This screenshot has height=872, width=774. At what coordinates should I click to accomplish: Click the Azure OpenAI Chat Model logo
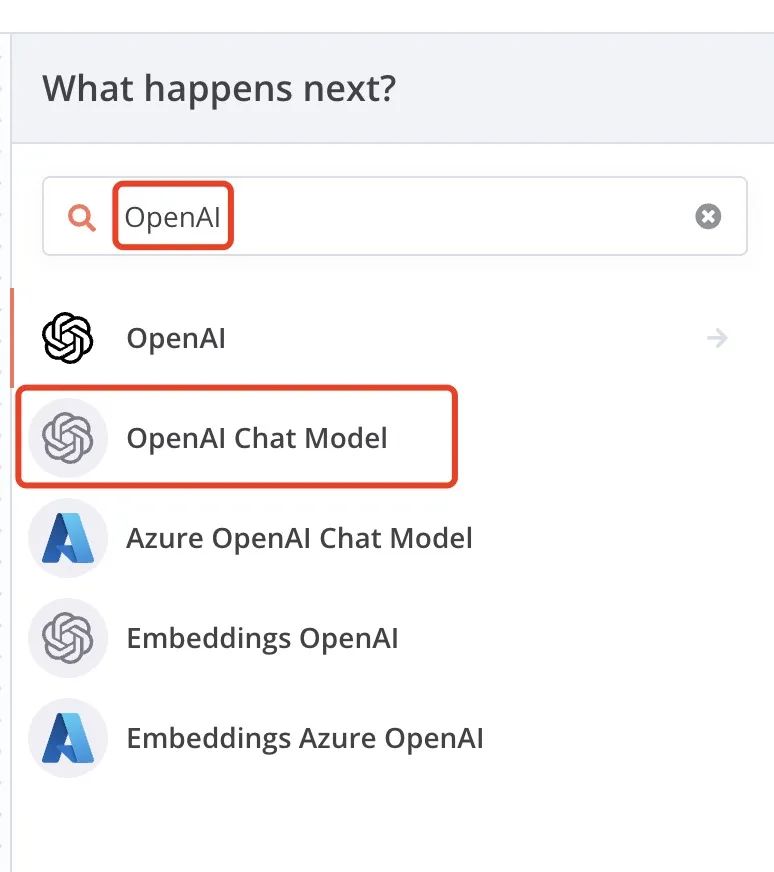click(67, 539)
